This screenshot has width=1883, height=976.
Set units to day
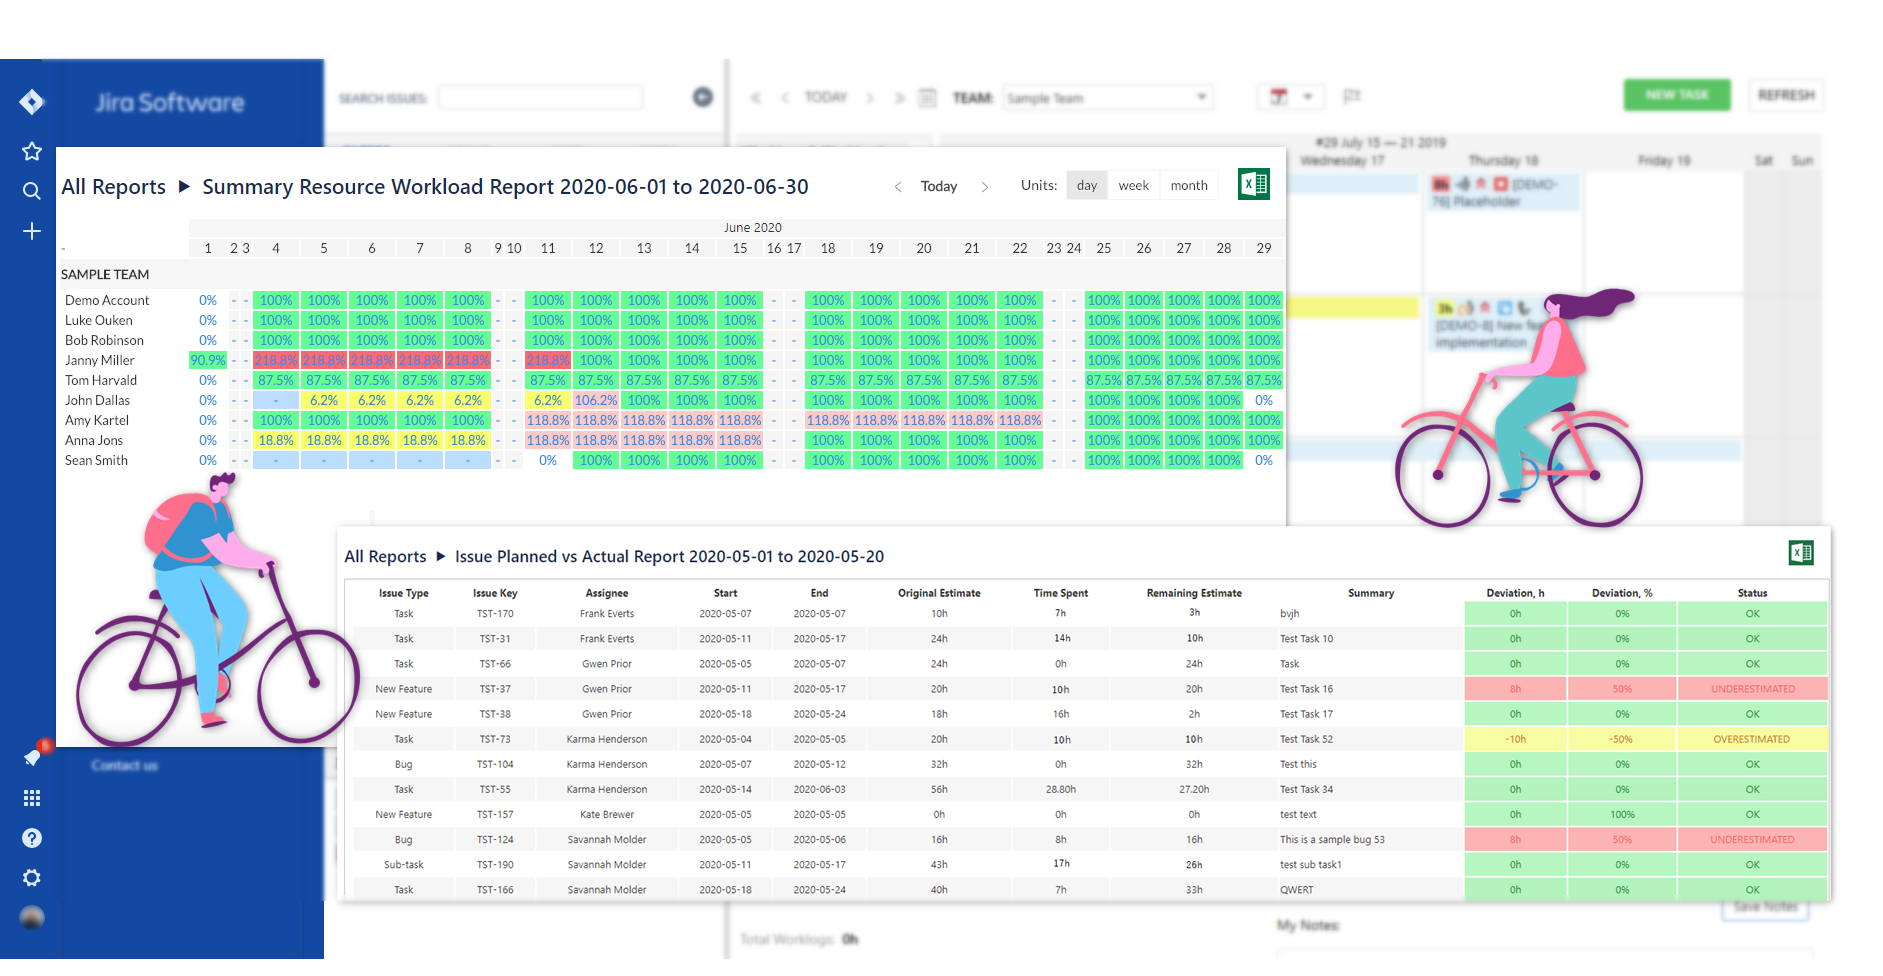coord(1087,185)
